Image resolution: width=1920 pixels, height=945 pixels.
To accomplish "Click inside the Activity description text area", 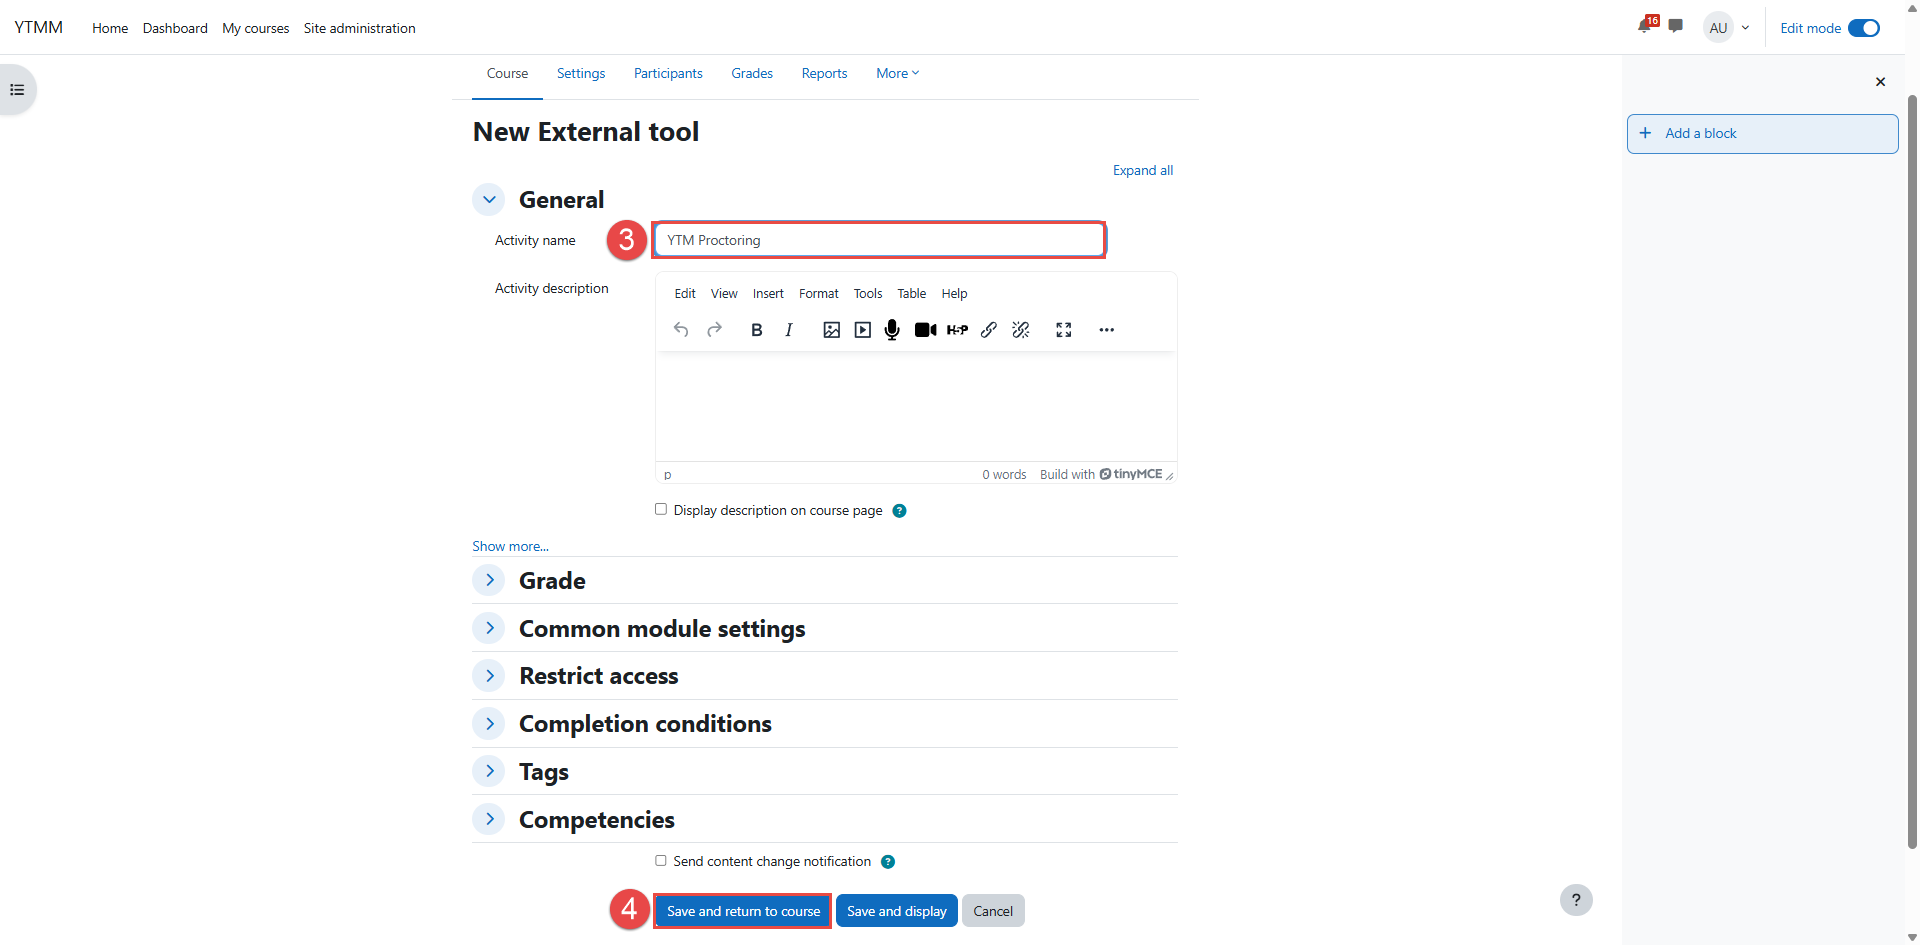I will pos(916,407).
